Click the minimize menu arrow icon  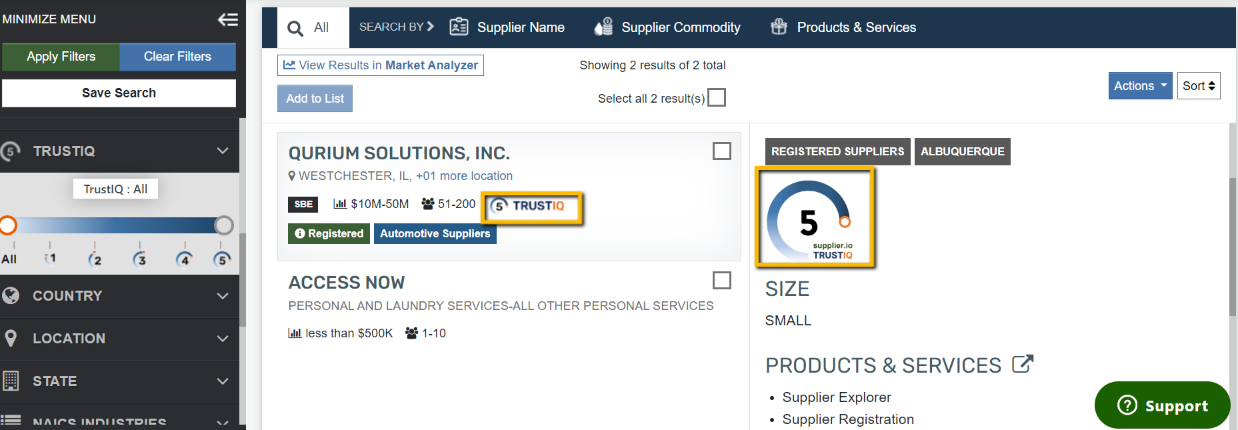tap(227, 19)
